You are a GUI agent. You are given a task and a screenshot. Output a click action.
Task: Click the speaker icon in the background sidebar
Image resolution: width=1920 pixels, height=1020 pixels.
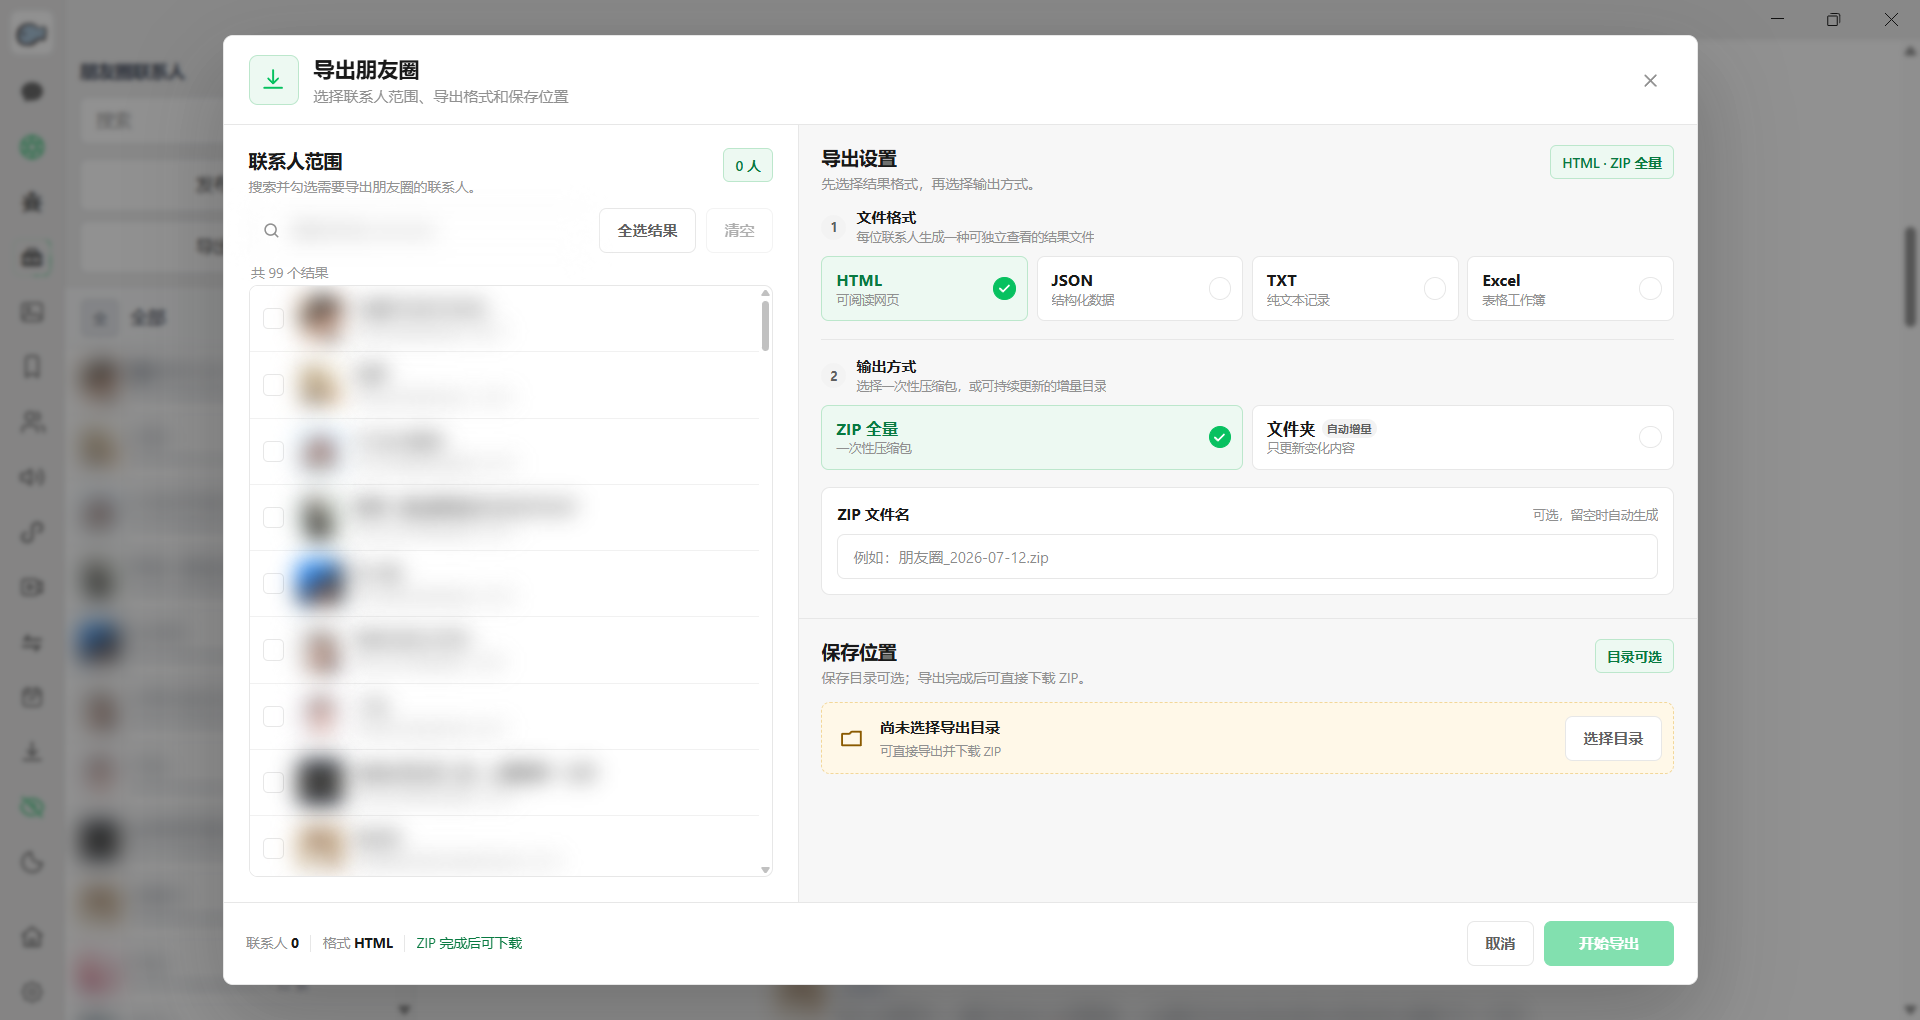tap(32, 477)
